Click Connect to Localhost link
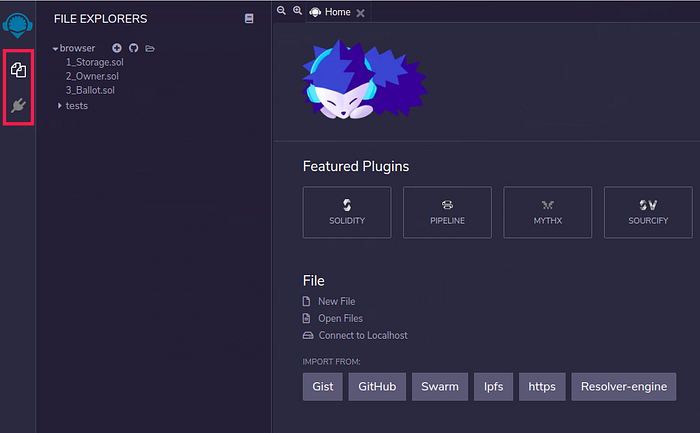This screenshot has width=700, height=433. coord(363,335)
